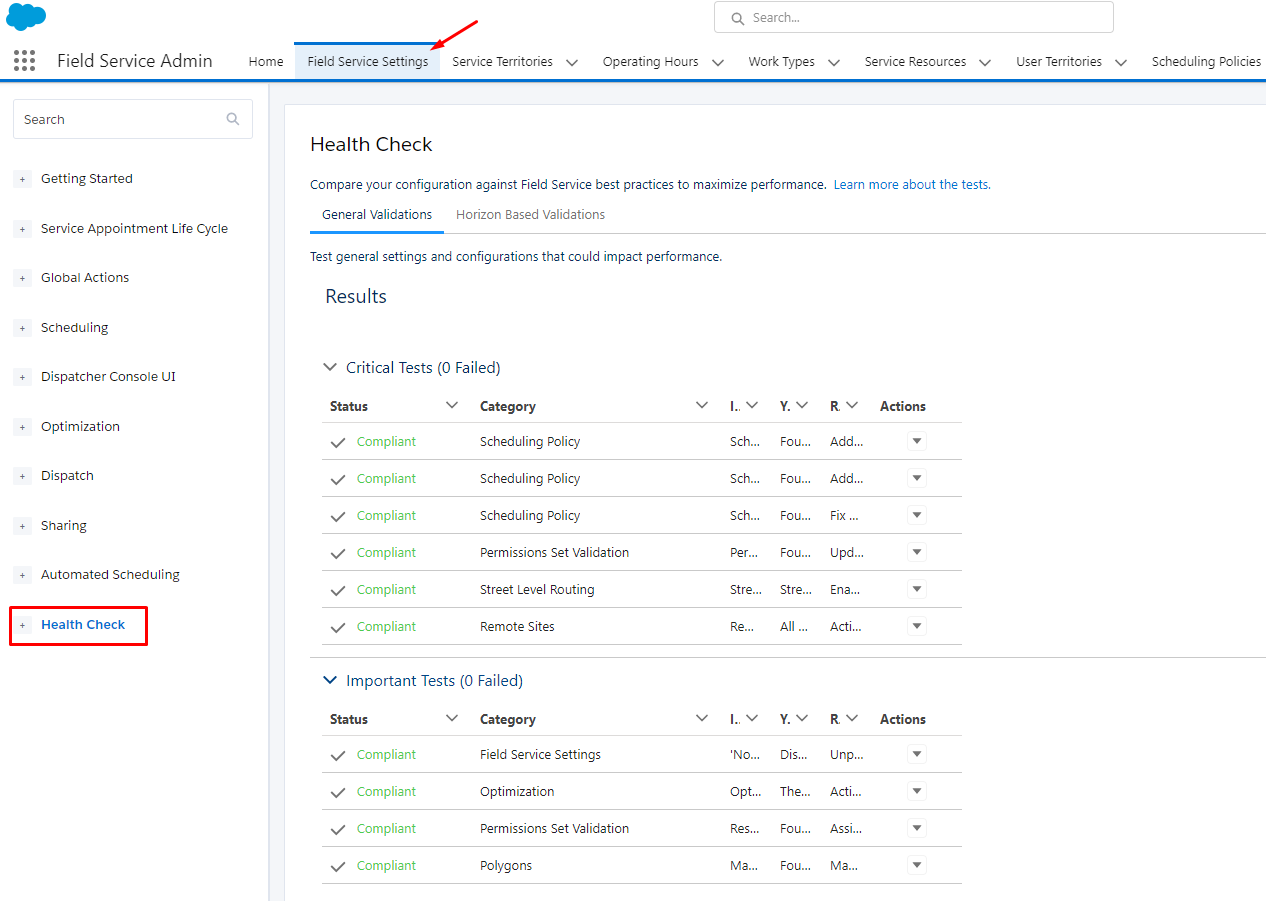
Task: Expand Sharing plus icon
Action: click(x=22, y=526)
